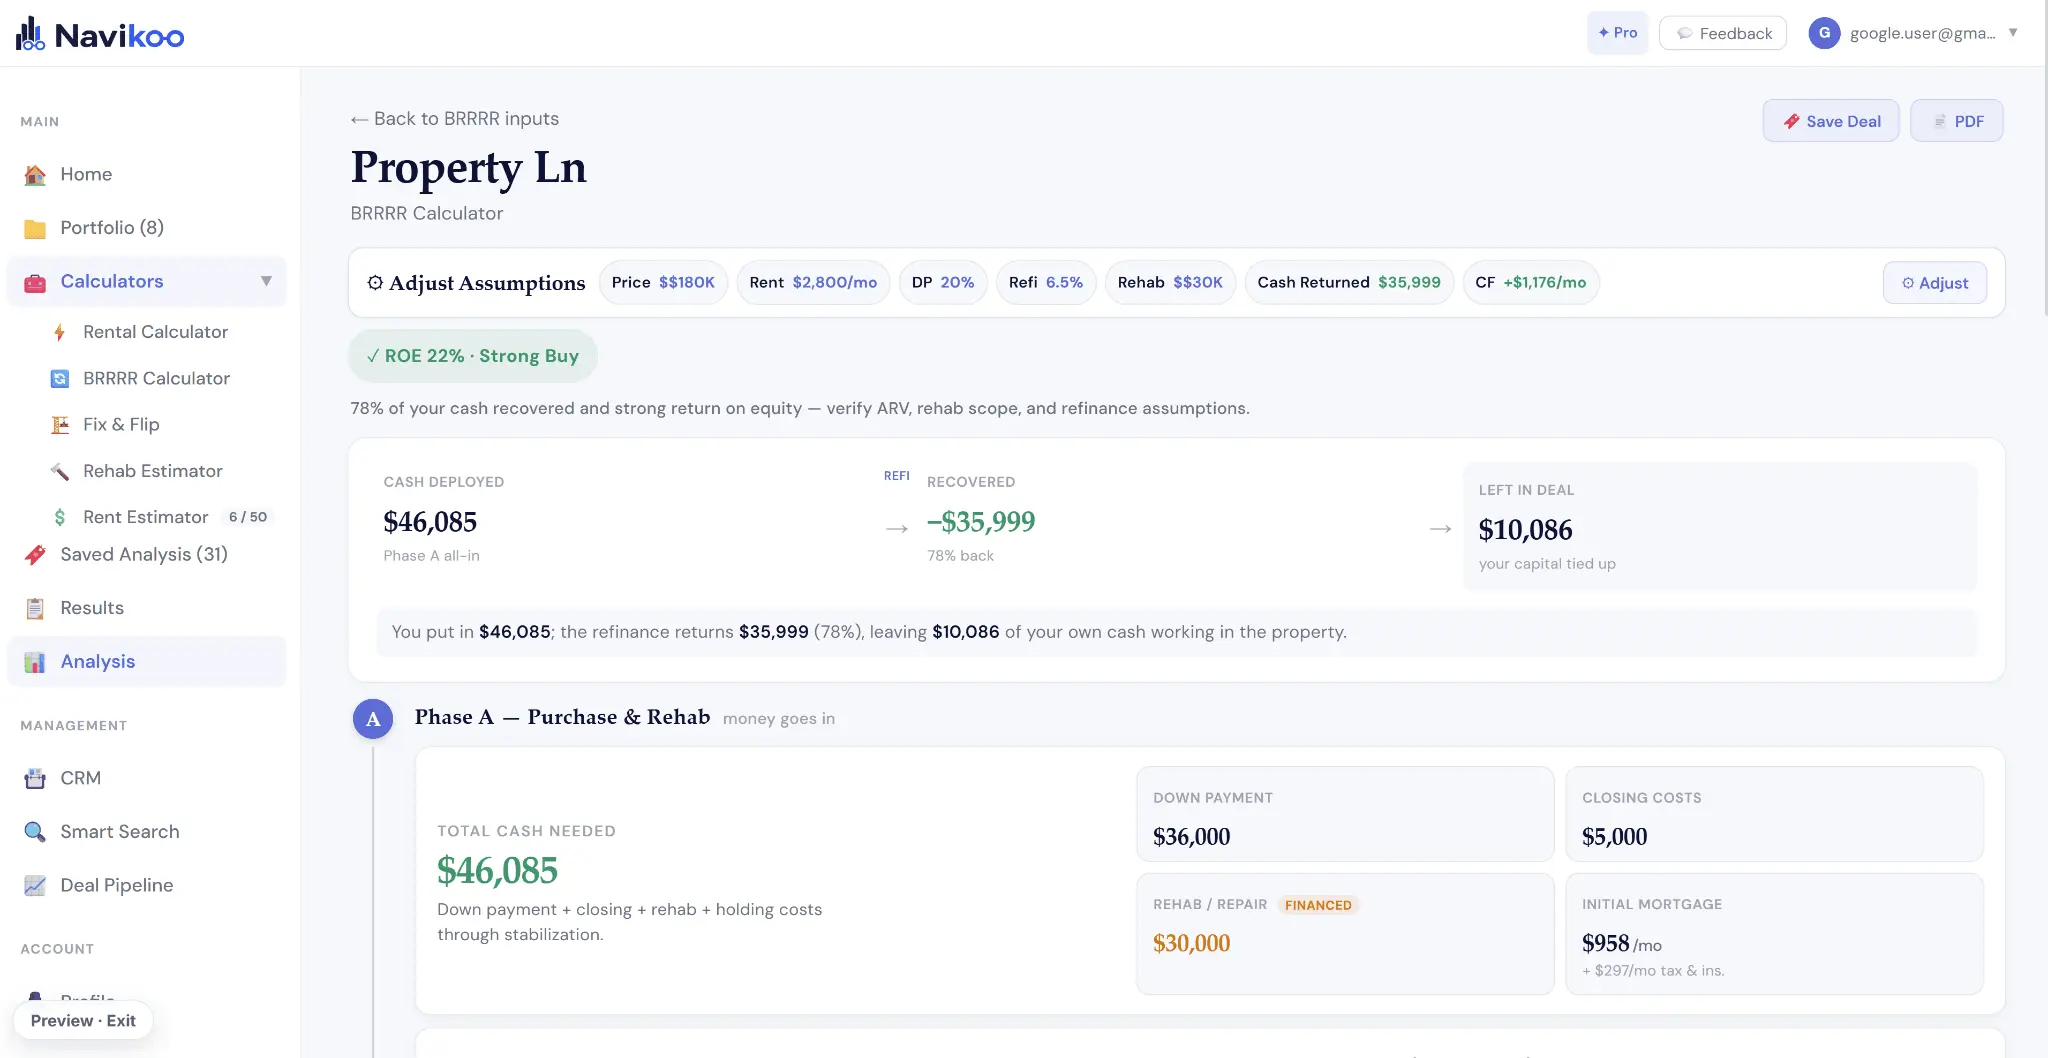Click the Property Ln title
The height and width of the screenshot is (1058, 2048).
(x=468, y=168)
